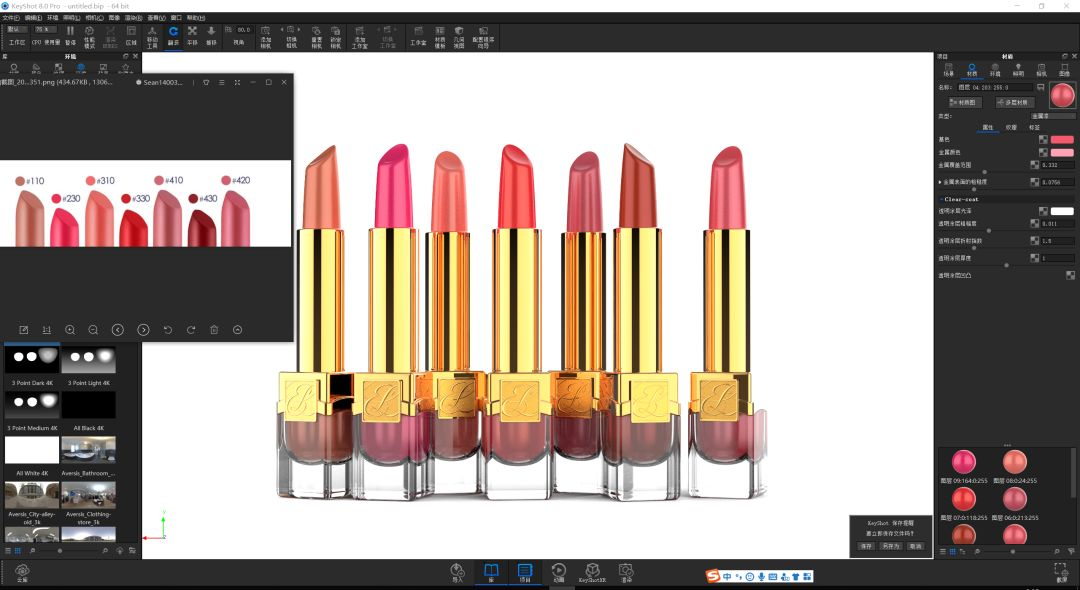Open the Cloud library icon

pyautogui.click(x=22, y=570)
